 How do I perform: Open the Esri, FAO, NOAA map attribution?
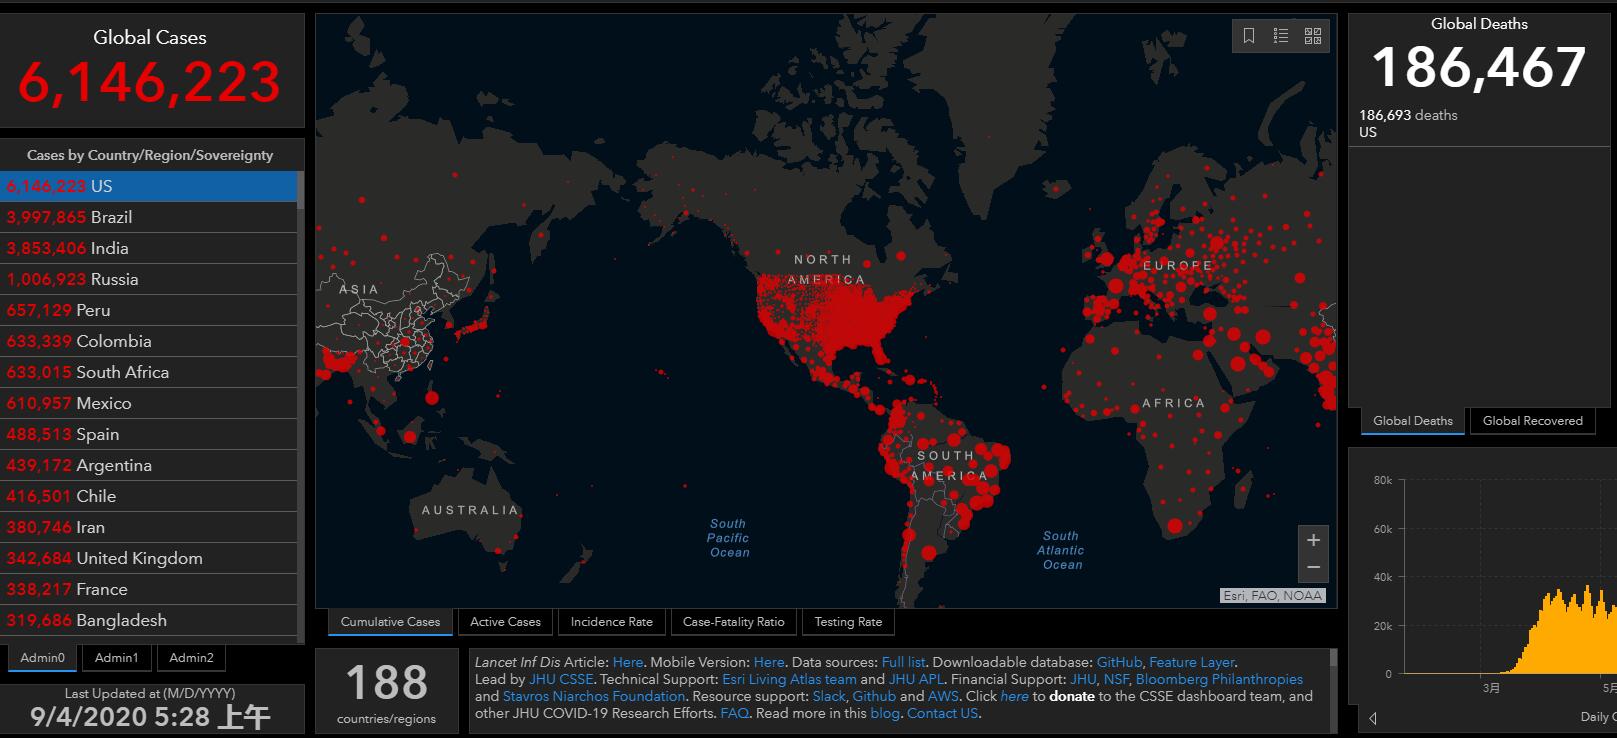pos(1273,595)
